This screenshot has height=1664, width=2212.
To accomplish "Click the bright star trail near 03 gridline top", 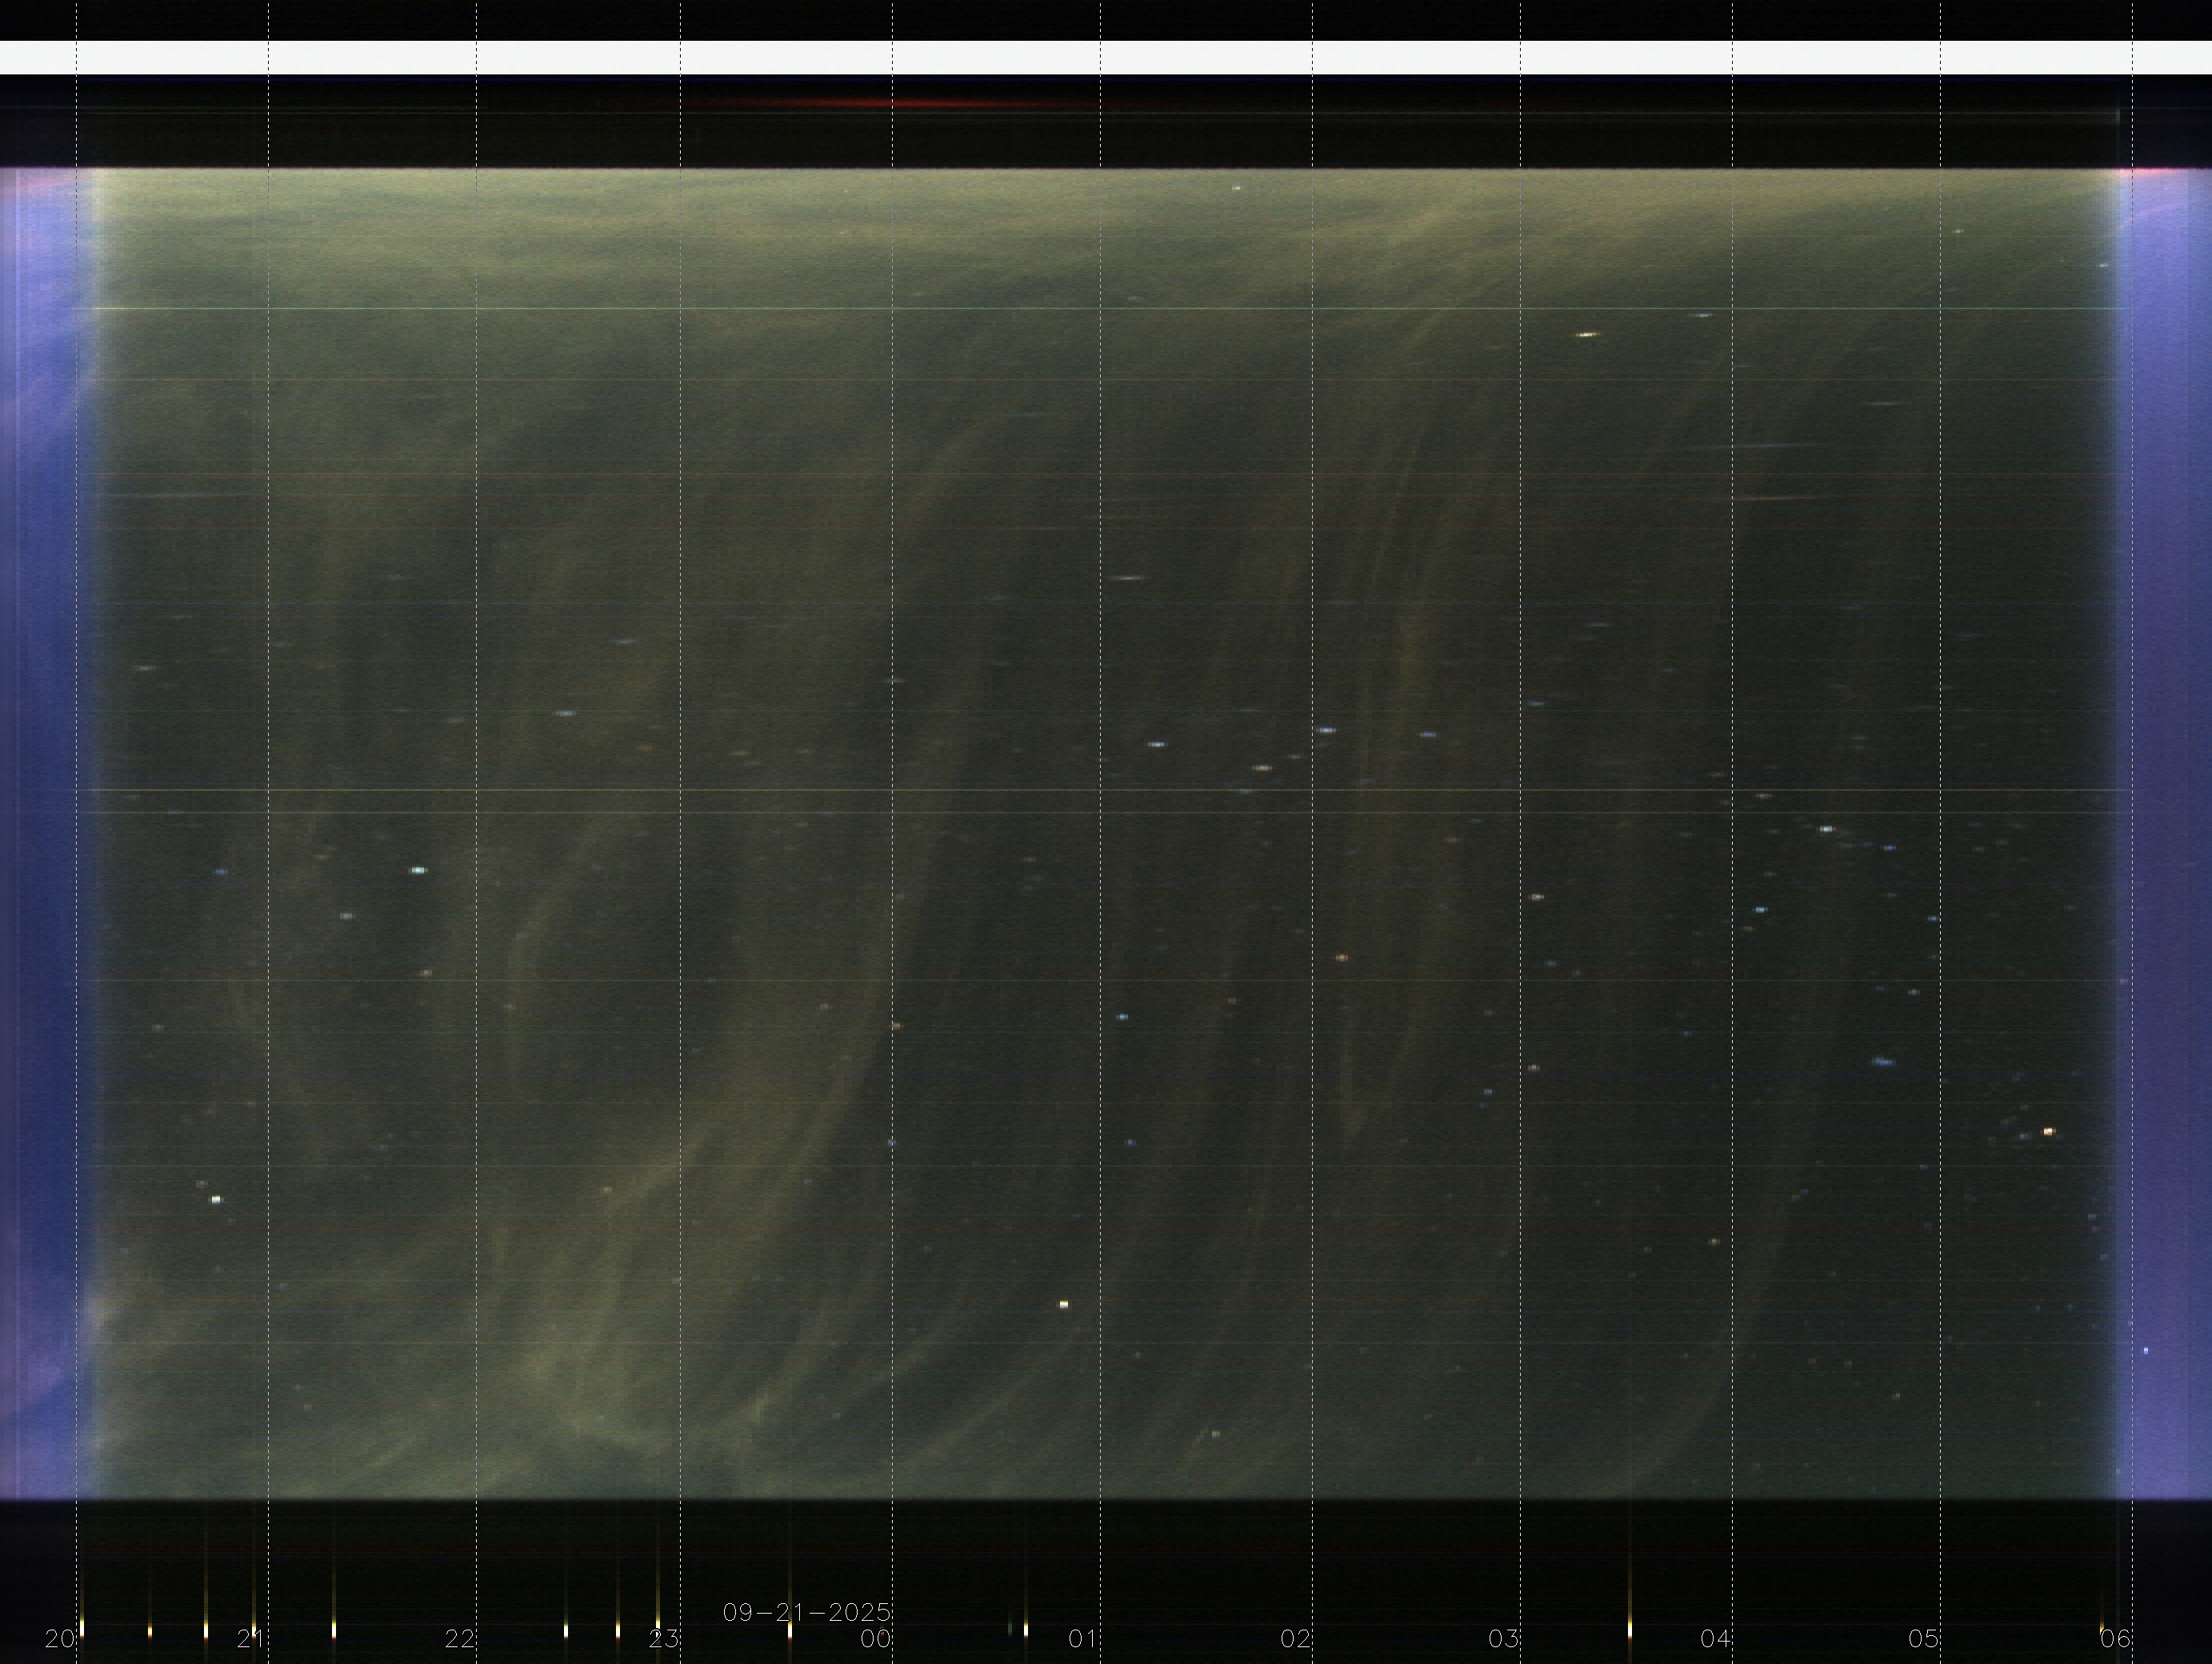I will point(1586,334).
